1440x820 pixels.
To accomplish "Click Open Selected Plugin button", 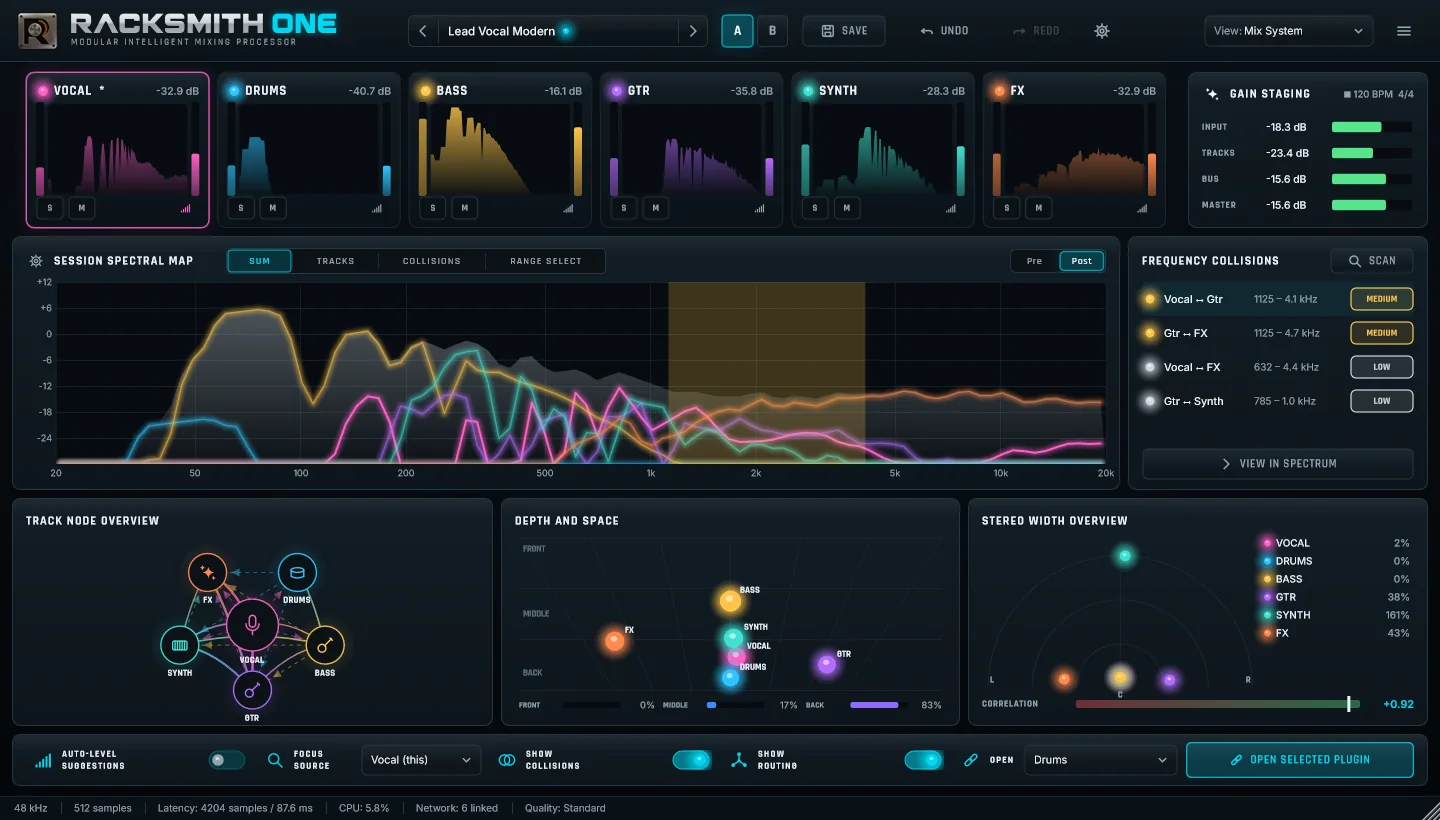I will point(1300,760).
